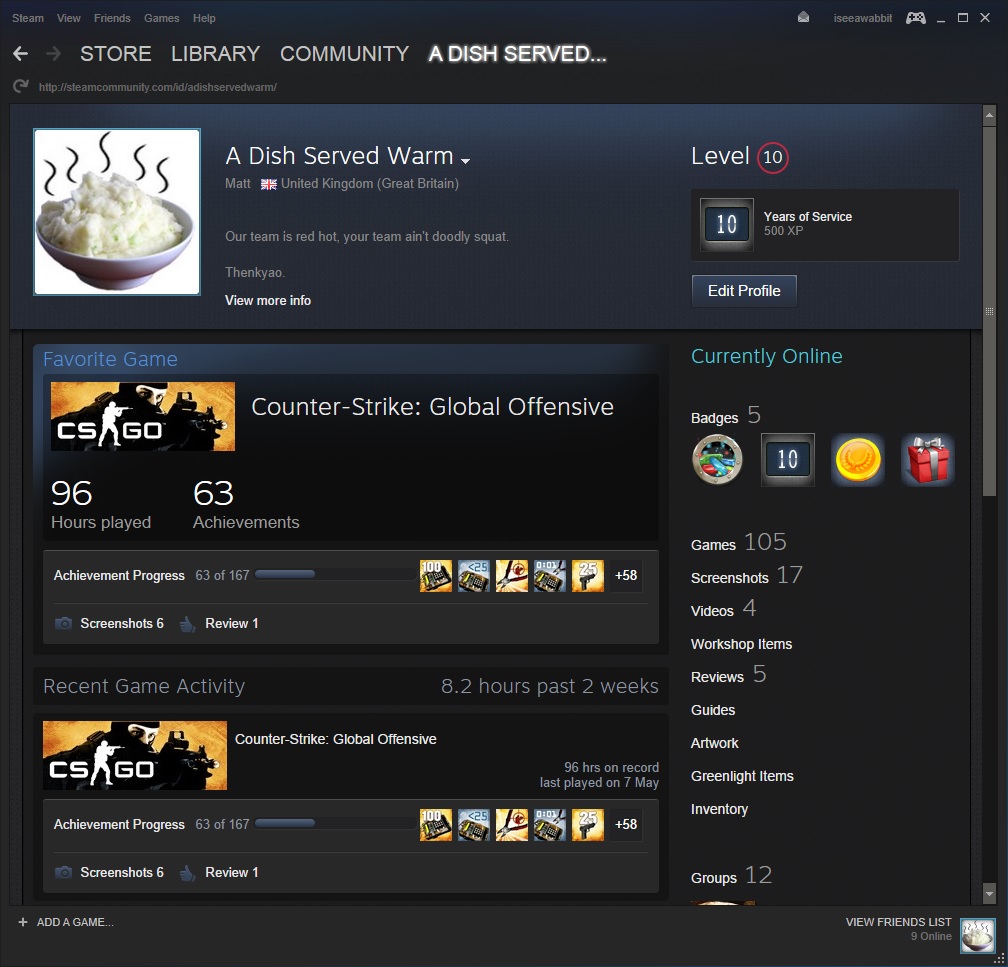
Task: Open the Games menu
Action: point(161,18)
